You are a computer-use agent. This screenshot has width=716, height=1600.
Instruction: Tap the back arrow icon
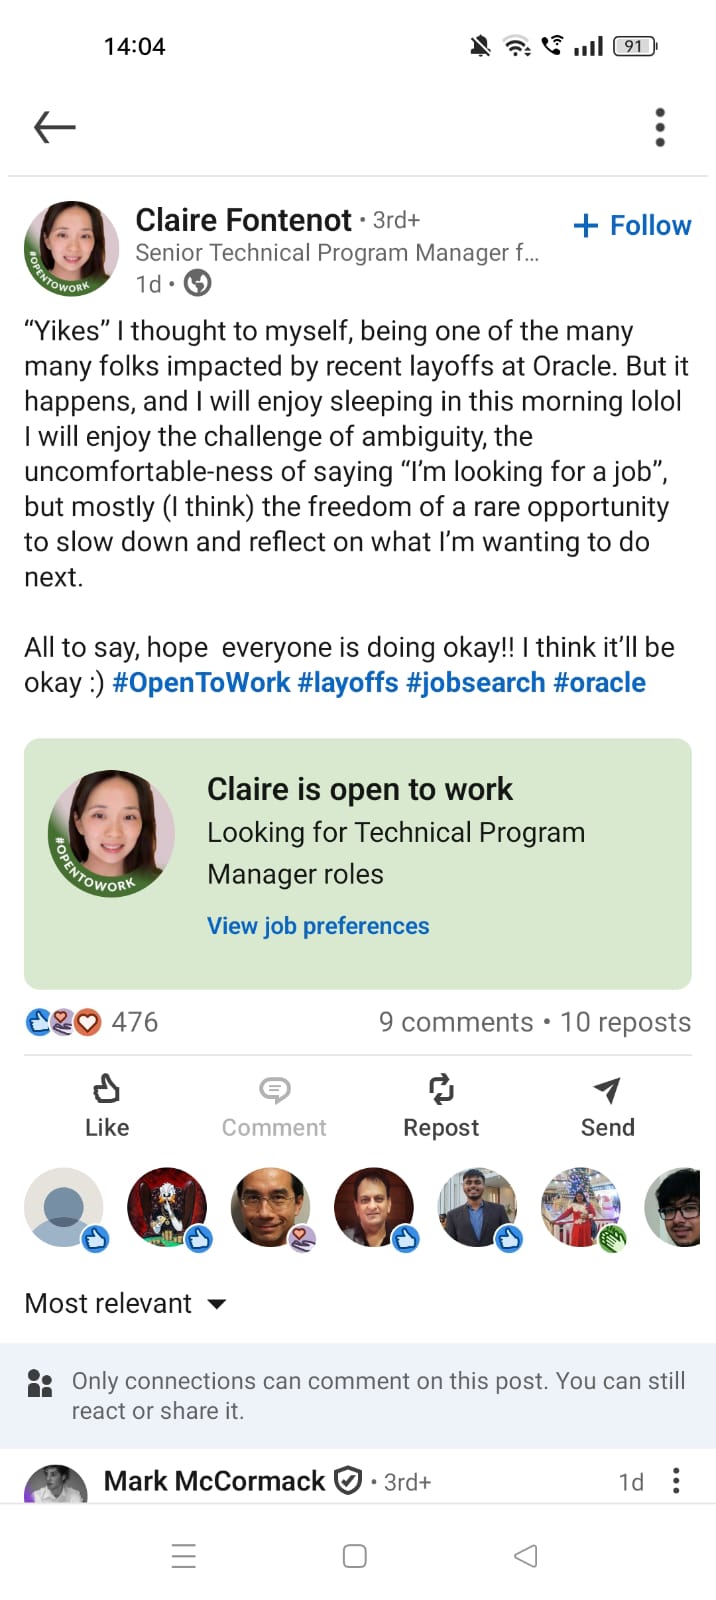pyautogui.click(x=55, y=127)
